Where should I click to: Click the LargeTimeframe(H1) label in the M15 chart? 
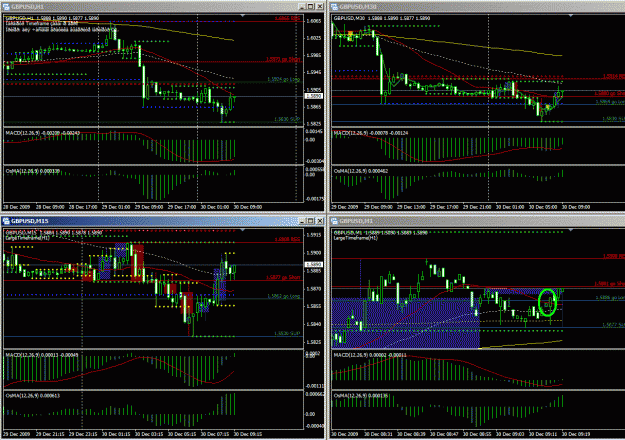click(x=28, y=238)
